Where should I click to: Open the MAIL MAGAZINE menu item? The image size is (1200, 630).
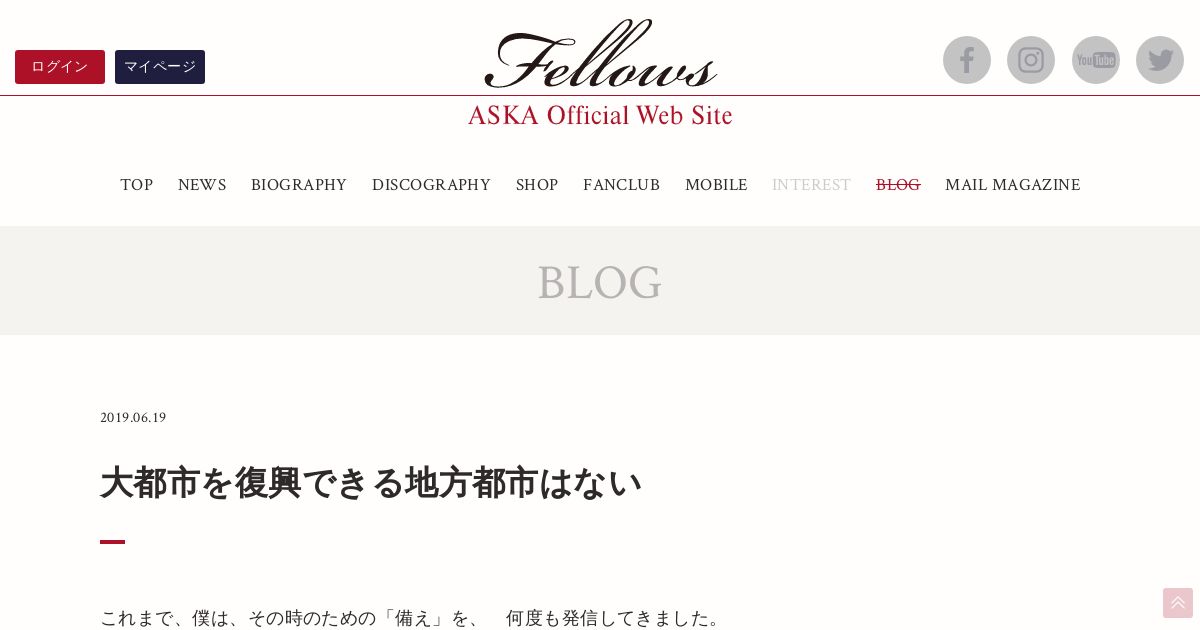1013,185
